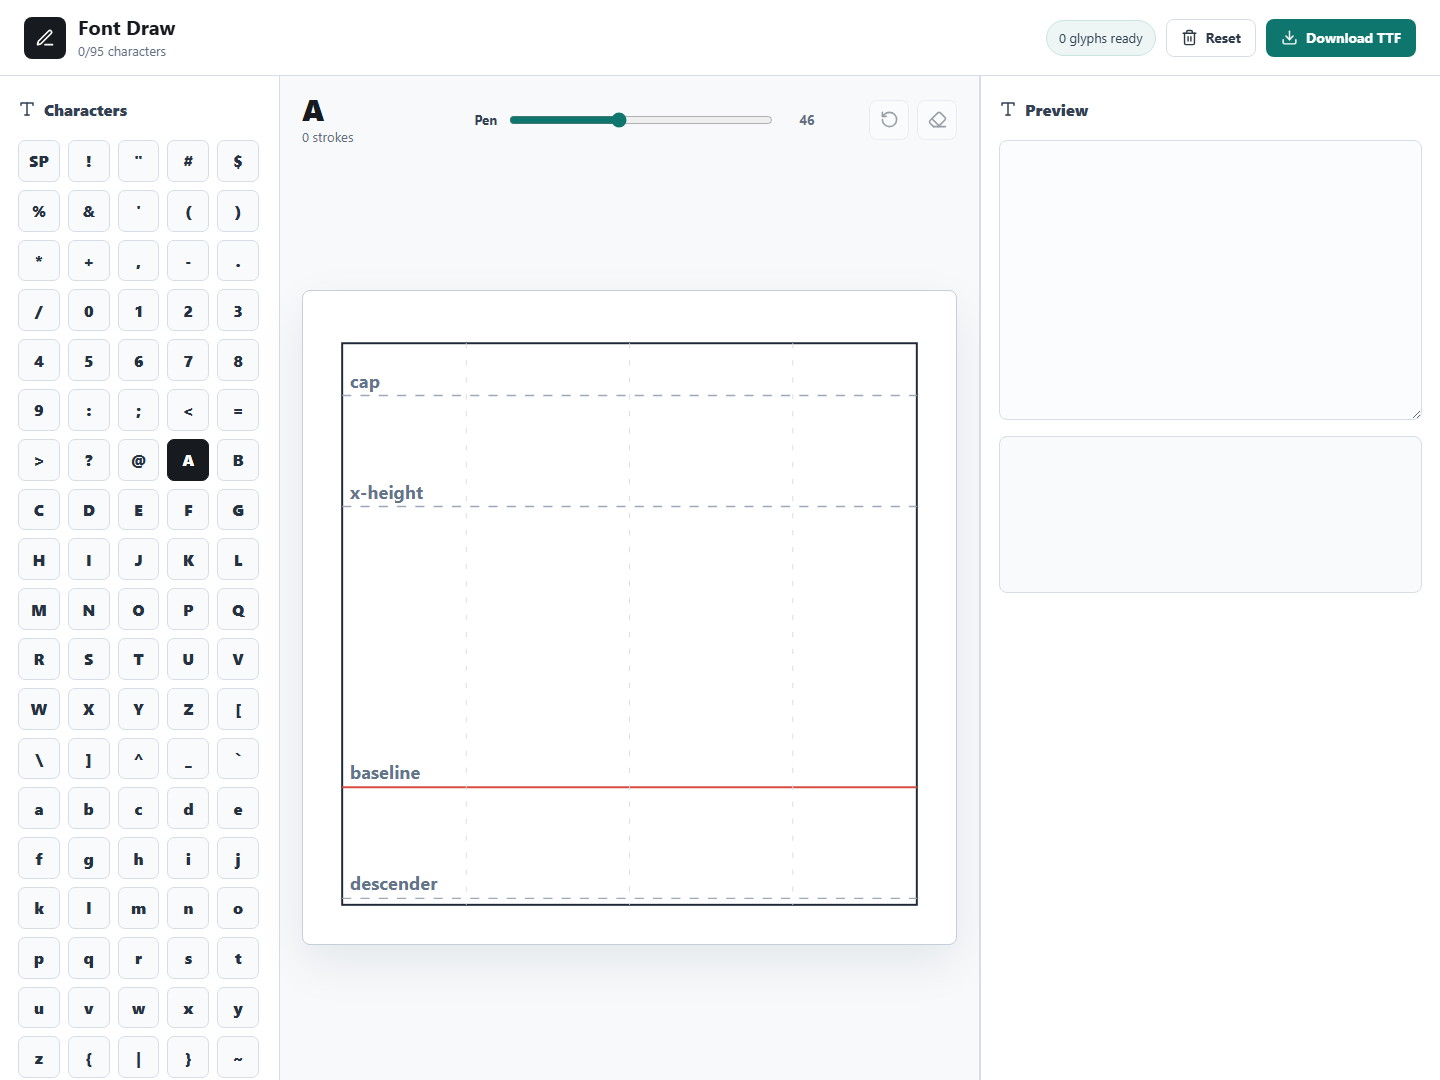Viewport: 1440px width, 1080px height.
Task: Download the TTF font file
Action: point(1341,38)
